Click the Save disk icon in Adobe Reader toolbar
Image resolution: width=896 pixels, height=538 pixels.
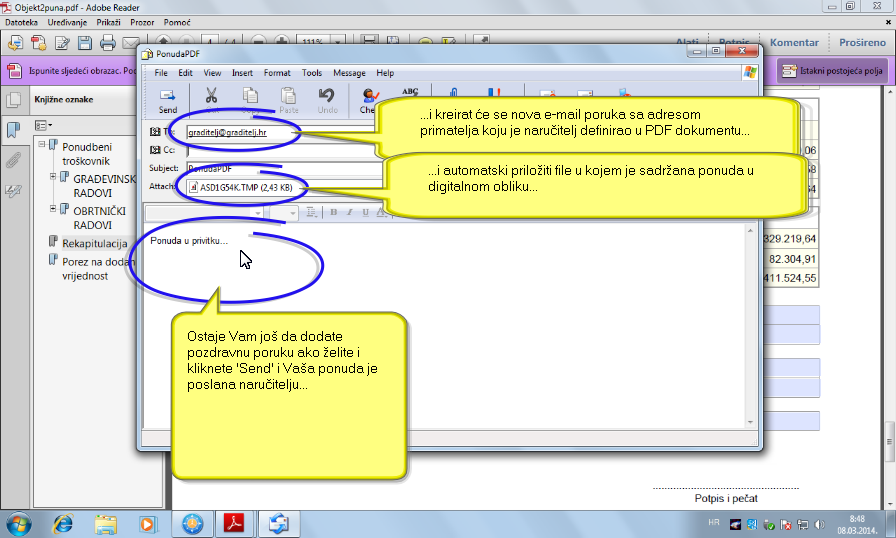(x=85, y=43)
